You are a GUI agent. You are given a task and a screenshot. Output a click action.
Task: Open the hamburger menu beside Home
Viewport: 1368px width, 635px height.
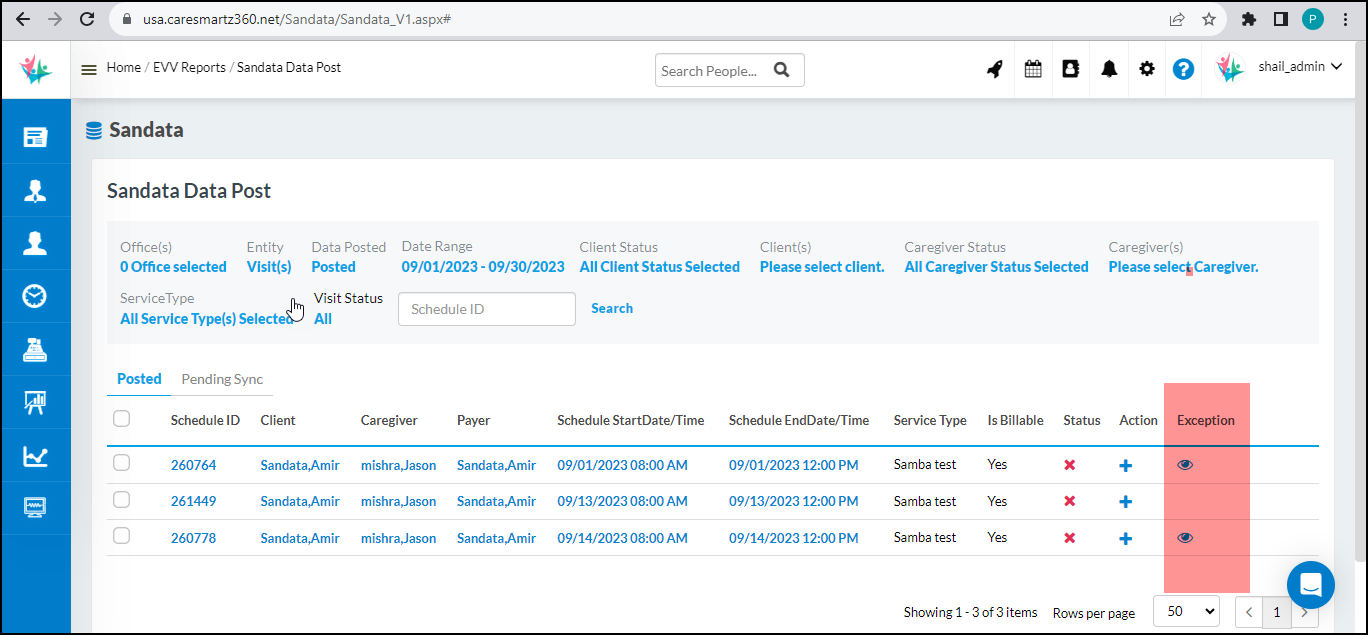[x=88, y=68]
